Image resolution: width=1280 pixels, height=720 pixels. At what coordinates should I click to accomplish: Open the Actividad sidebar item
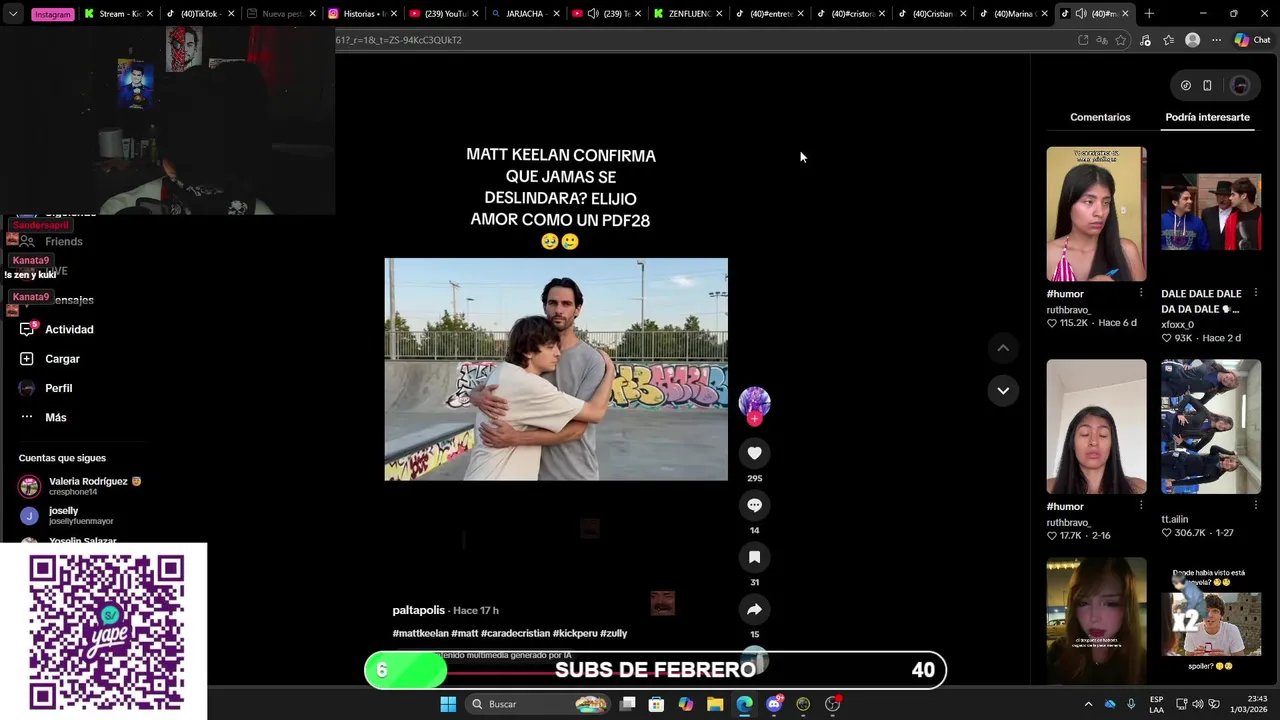click(69, 329)
